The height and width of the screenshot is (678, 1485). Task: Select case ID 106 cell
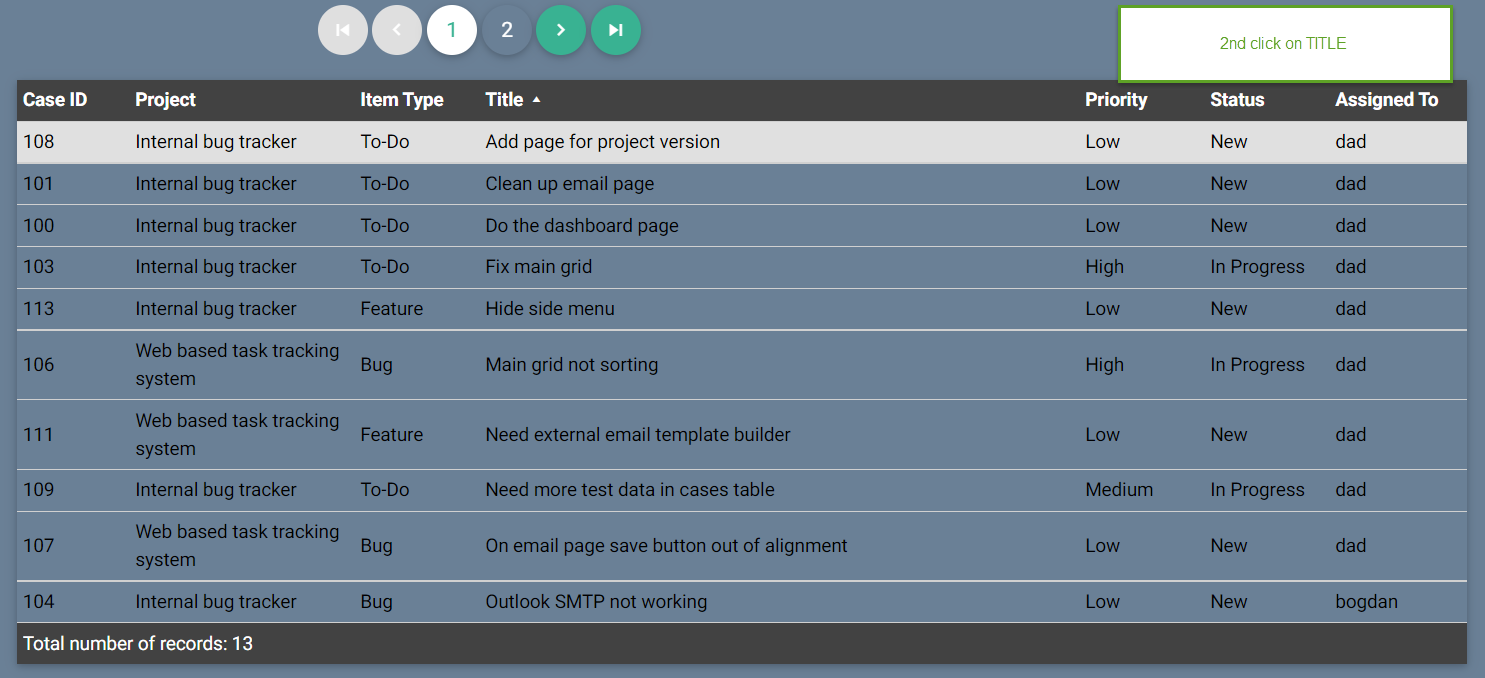tap(39, 365)
